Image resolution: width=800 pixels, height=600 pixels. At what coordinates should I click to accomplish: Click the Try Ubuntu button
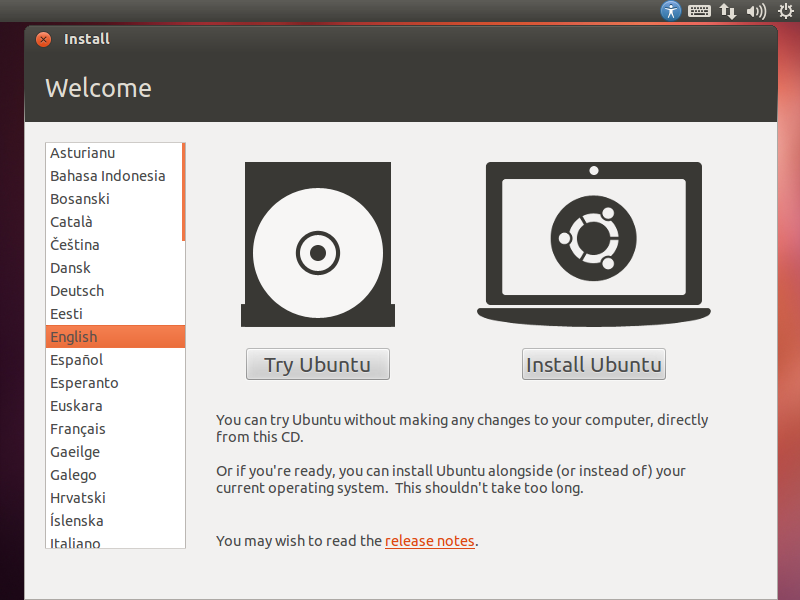318,364
